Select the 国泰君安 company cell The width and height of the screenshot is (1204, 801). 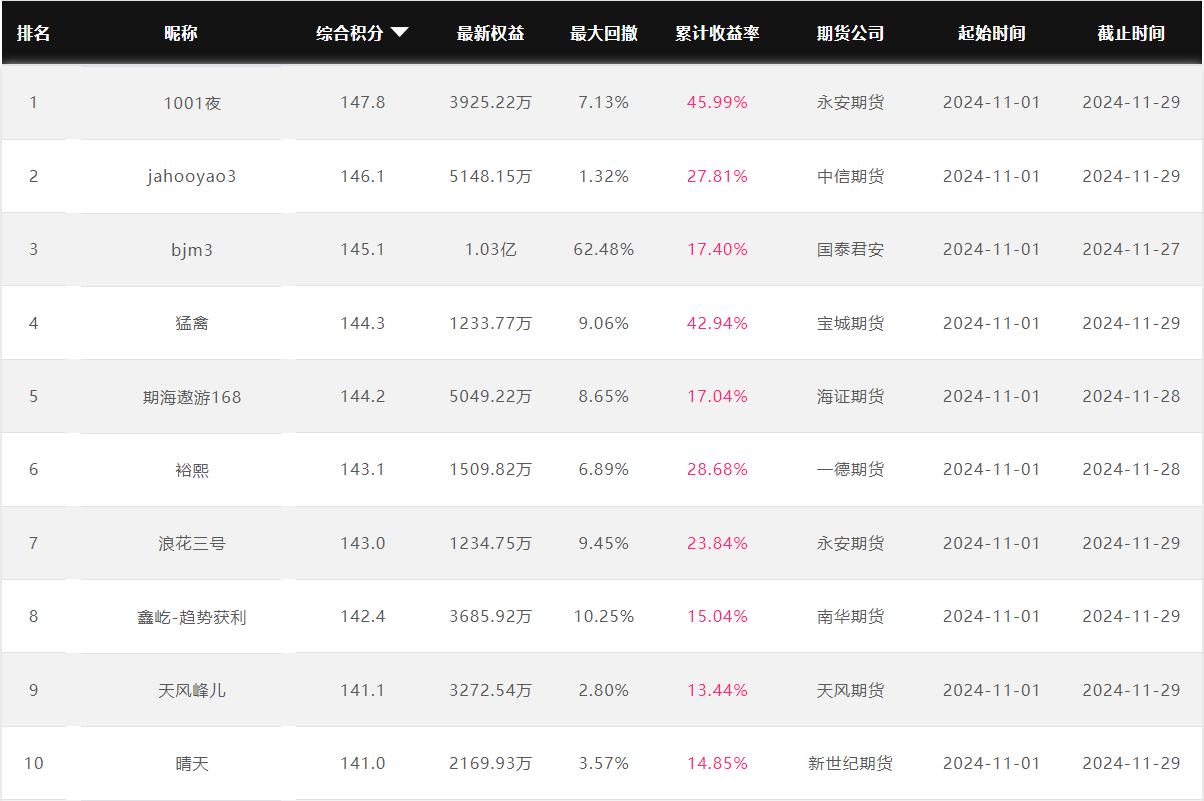(x=851, y=249)
